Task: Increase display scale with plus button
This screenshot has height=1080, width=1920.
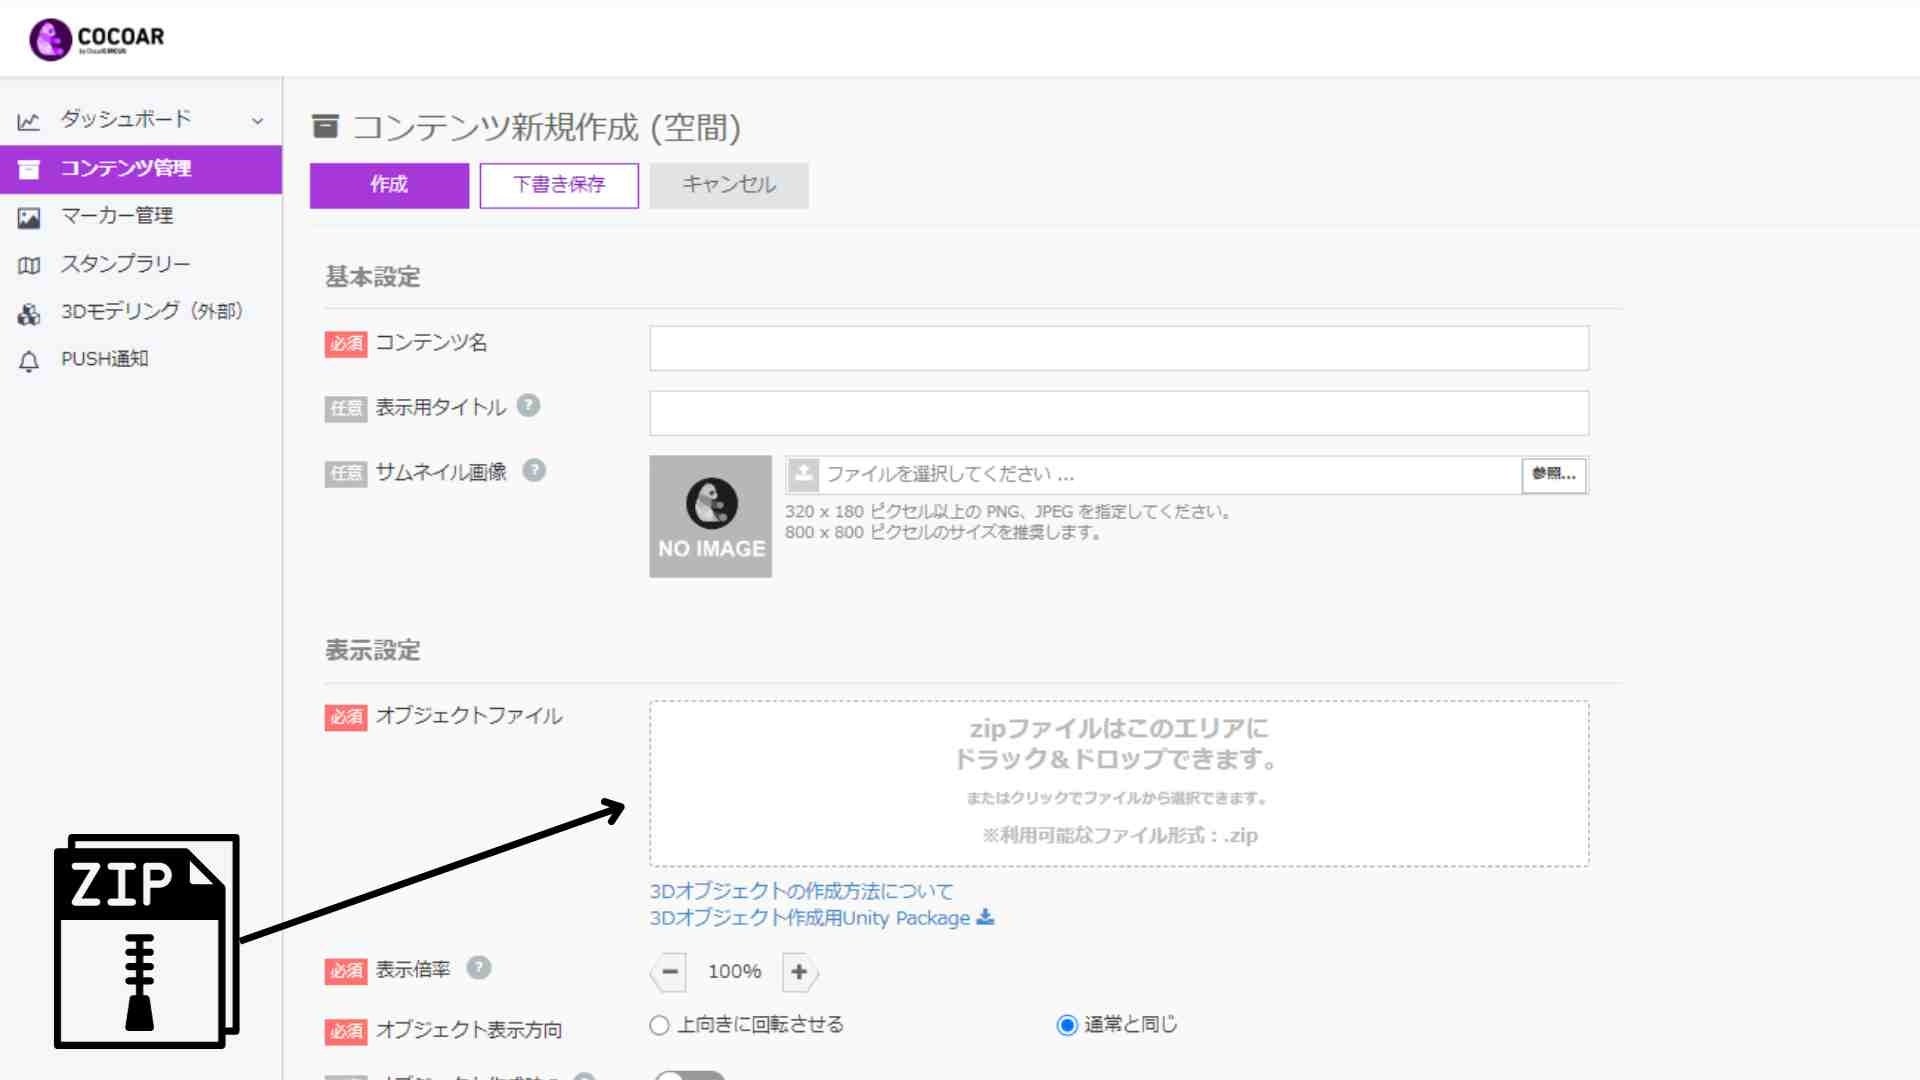Action: pos(798,971)
